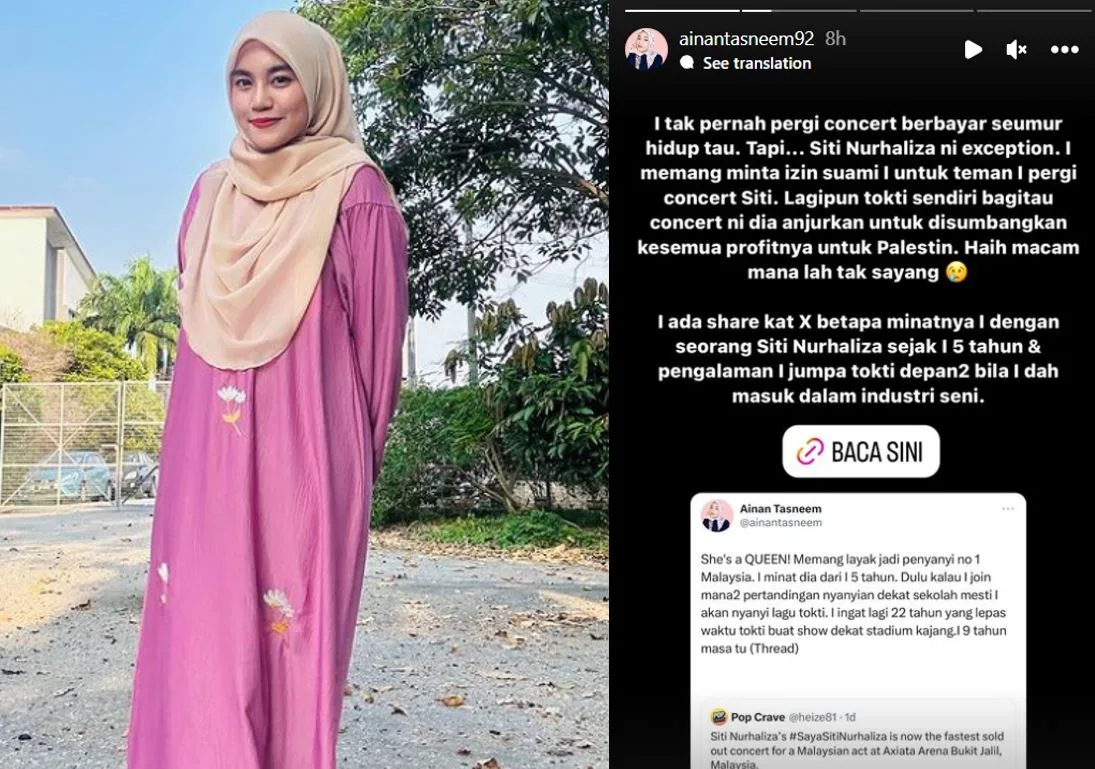
Task: Jump to first story progress segment
Action: coord(682,10)
